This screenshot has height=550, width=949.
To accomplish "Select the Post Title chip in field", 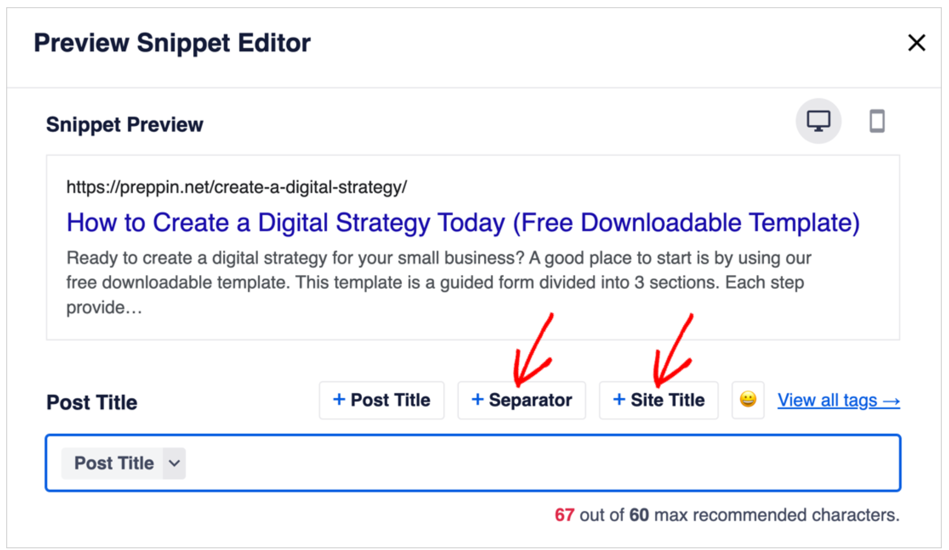I will 114,463.
